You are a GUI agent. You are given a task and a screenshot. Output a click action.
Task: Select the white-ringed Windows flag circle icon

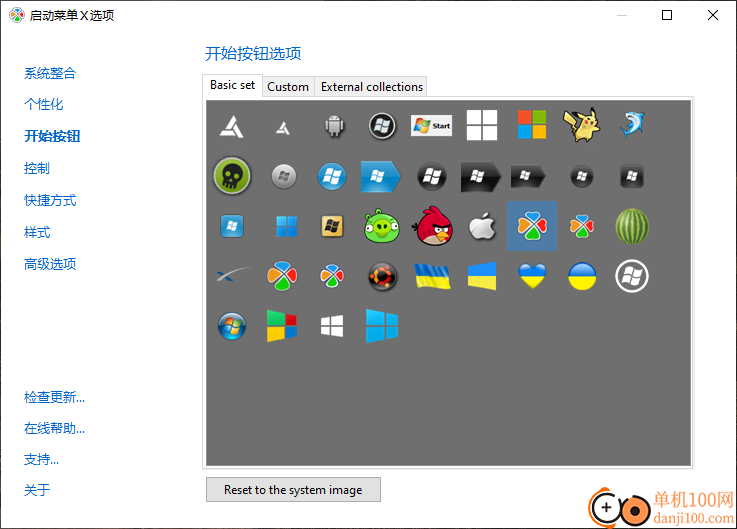click(x=632, y=276)
